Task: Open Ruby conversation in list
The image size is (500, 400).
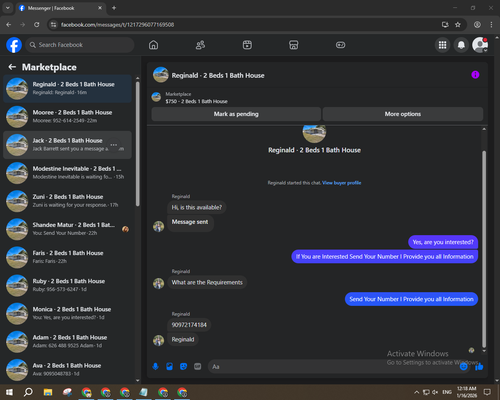Action: point(67,285)
